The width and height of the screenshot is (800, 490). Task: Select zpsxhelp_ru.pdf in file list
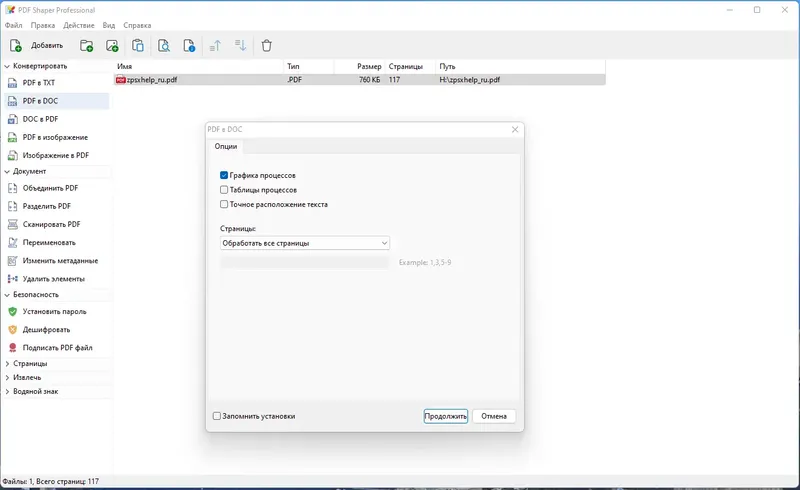[152, 80]
